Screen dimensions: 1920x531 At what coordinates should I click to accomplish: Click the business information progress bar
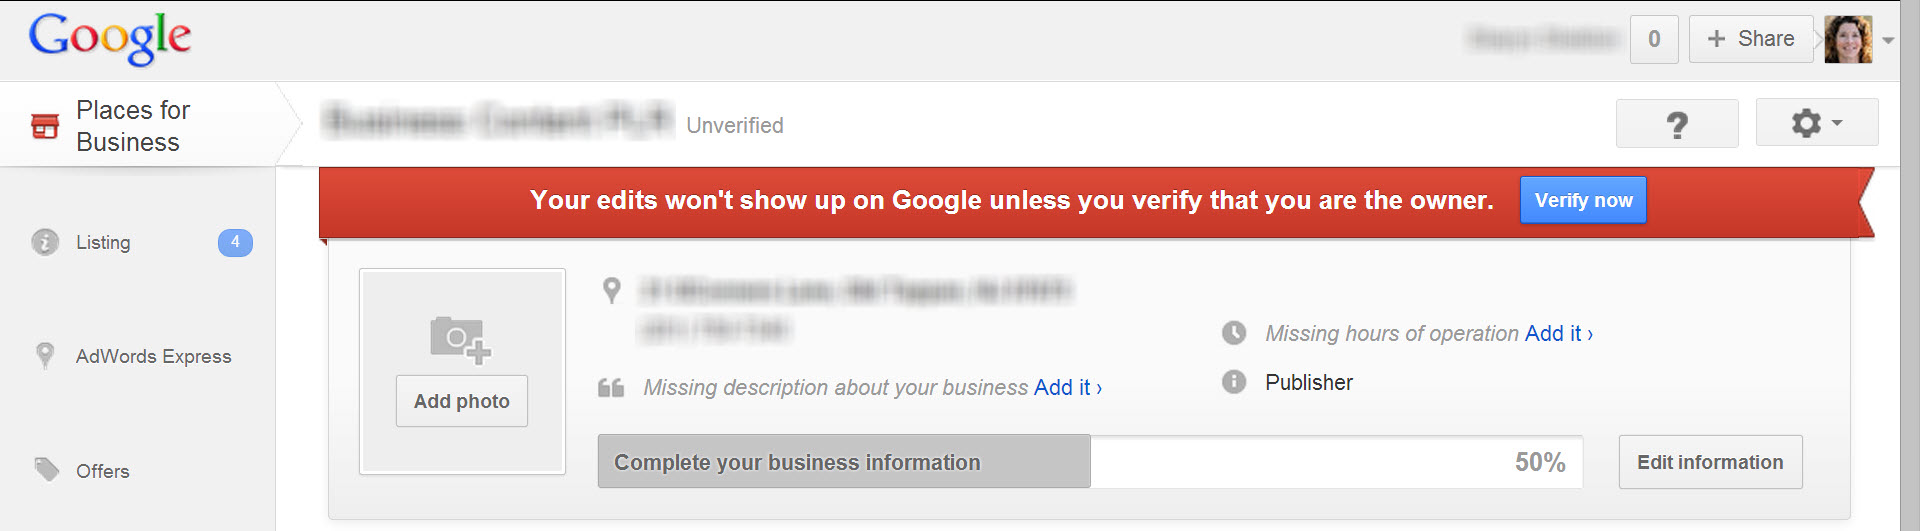1090,462
